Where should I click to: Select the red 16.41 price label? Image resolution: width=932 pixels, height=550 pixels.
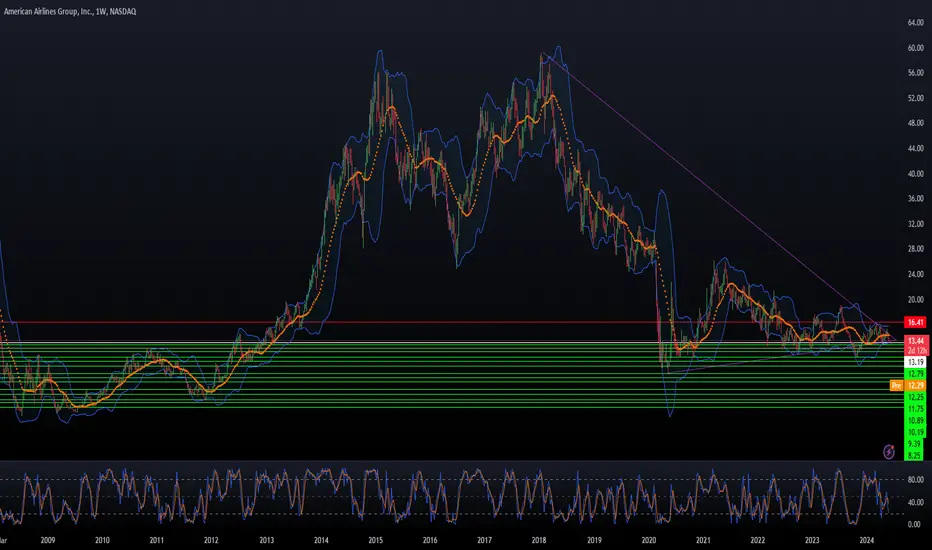coord(915,322)
